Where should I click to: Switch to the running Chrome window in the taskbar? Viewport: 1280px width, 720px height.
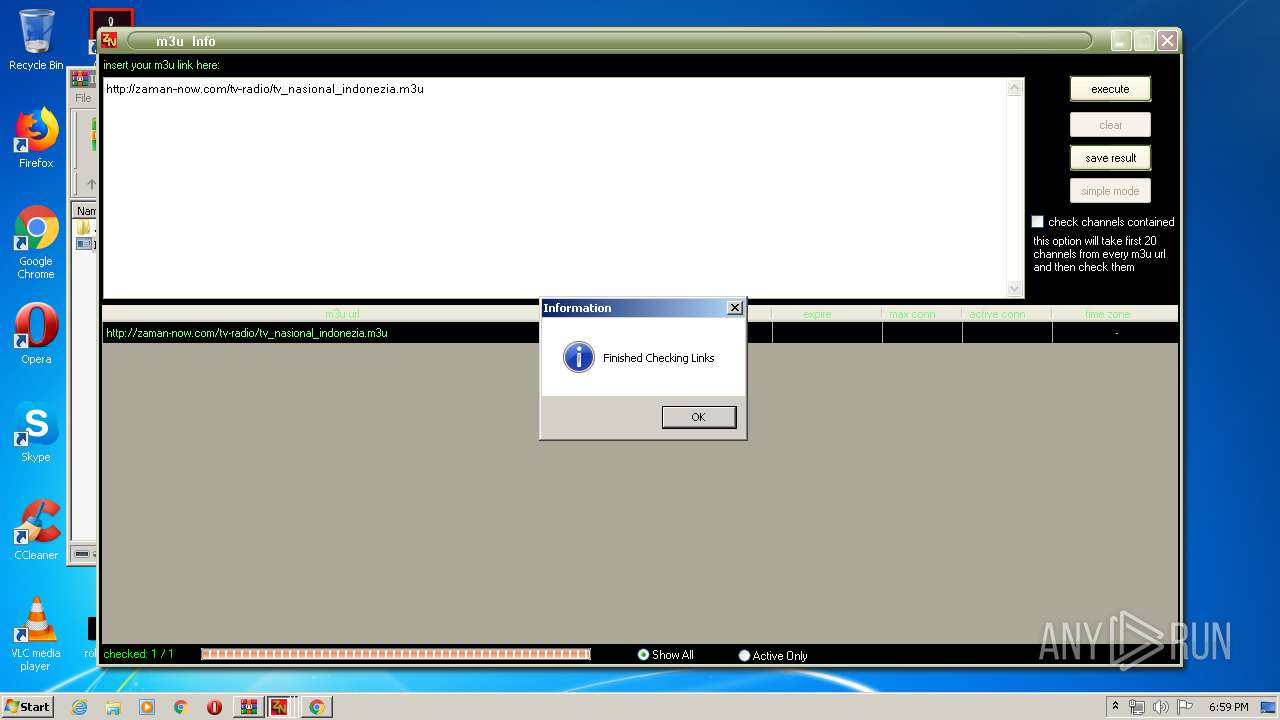click(x=317, y=707)
